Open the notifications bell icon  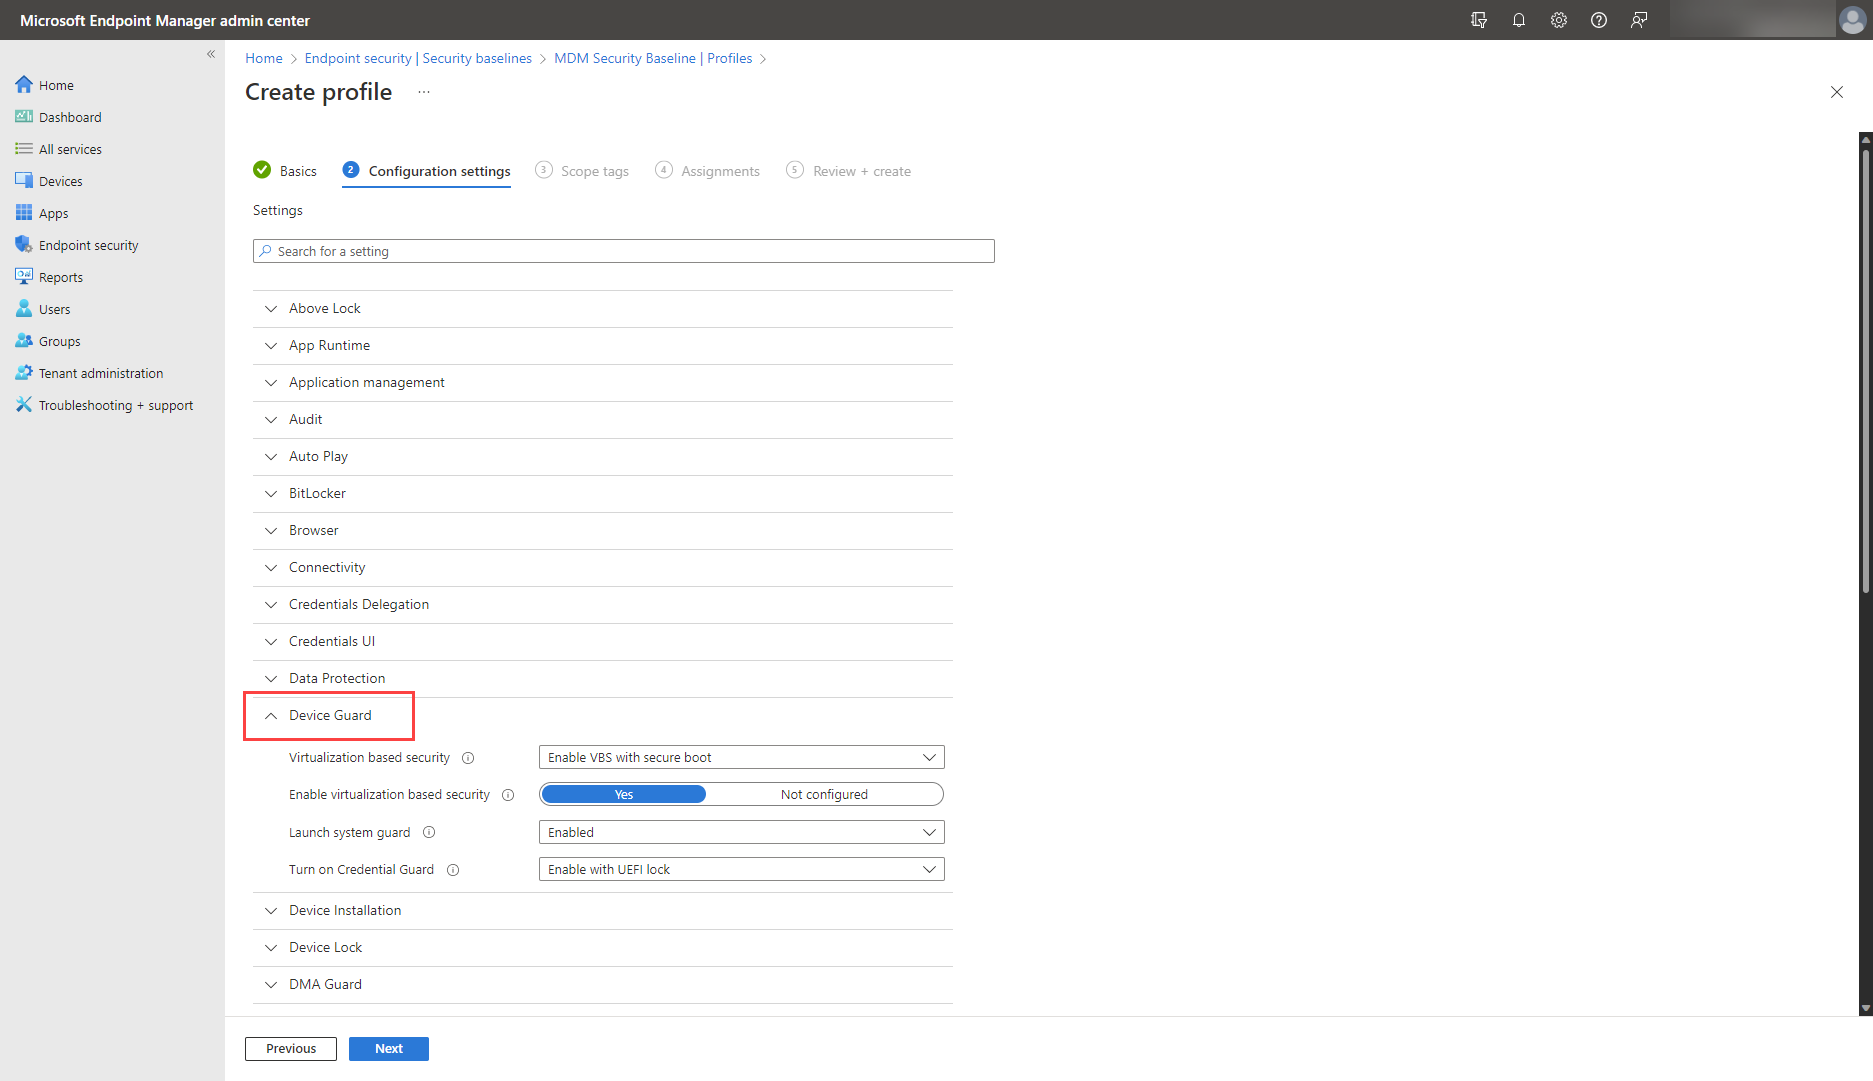click(1519, 20)
